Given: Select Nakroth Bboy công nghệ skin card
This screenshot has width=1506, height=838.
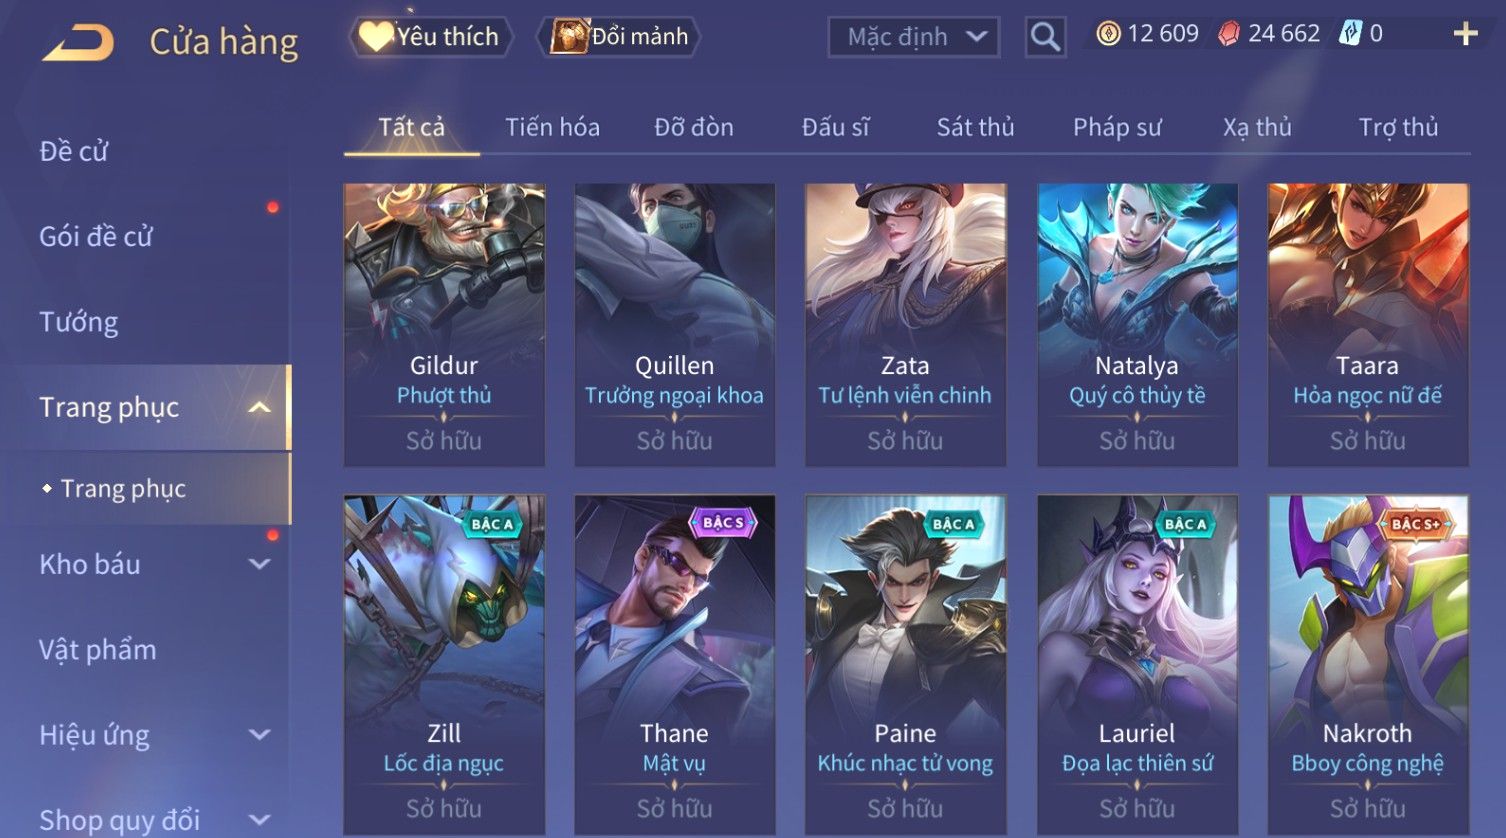Looking at the screenshot, I should pos(1368,665).
